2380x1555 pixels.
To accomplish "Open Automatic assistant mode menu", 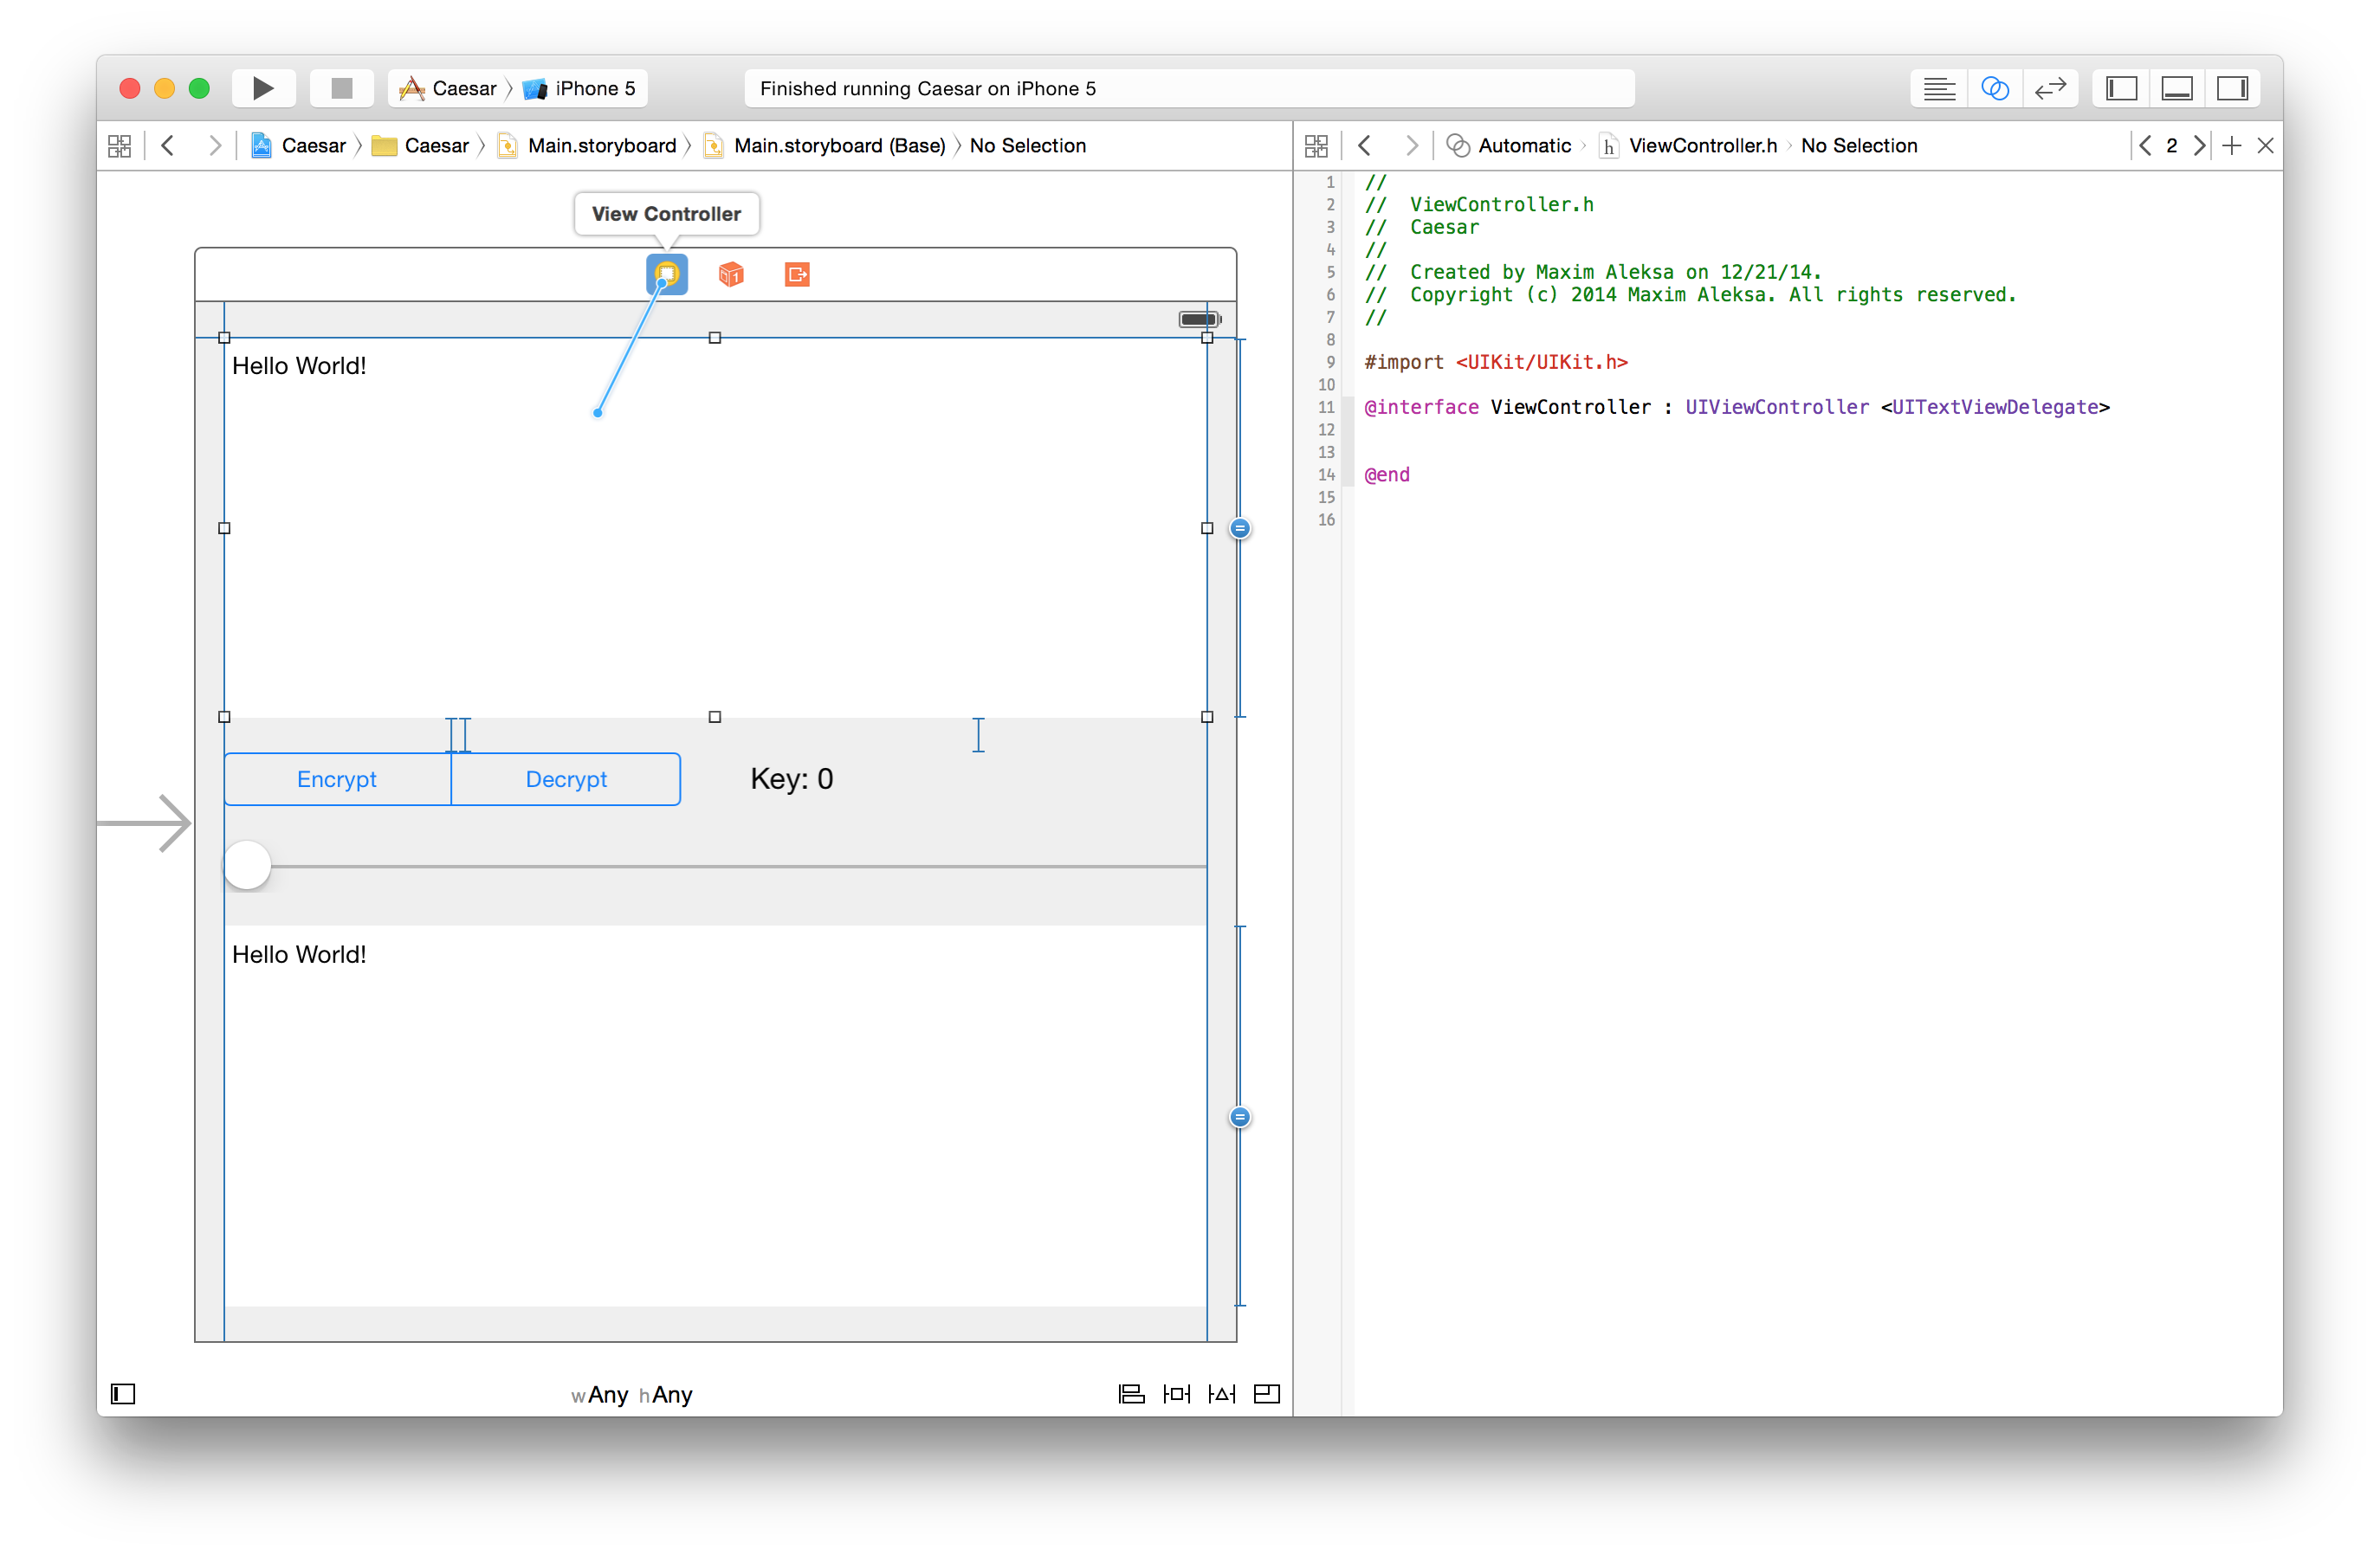I will point(1509,146).
